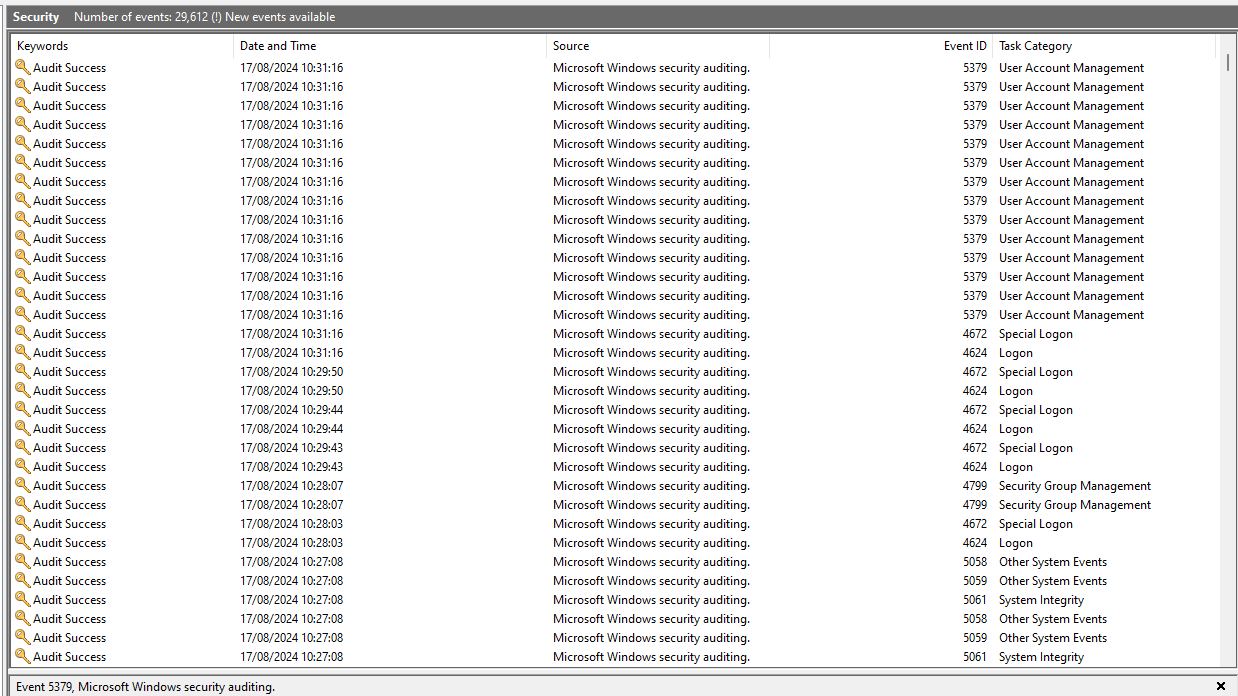Click the Security log title label
Image resolution: width=1238 pixels, height=696 pixels.
36,17
